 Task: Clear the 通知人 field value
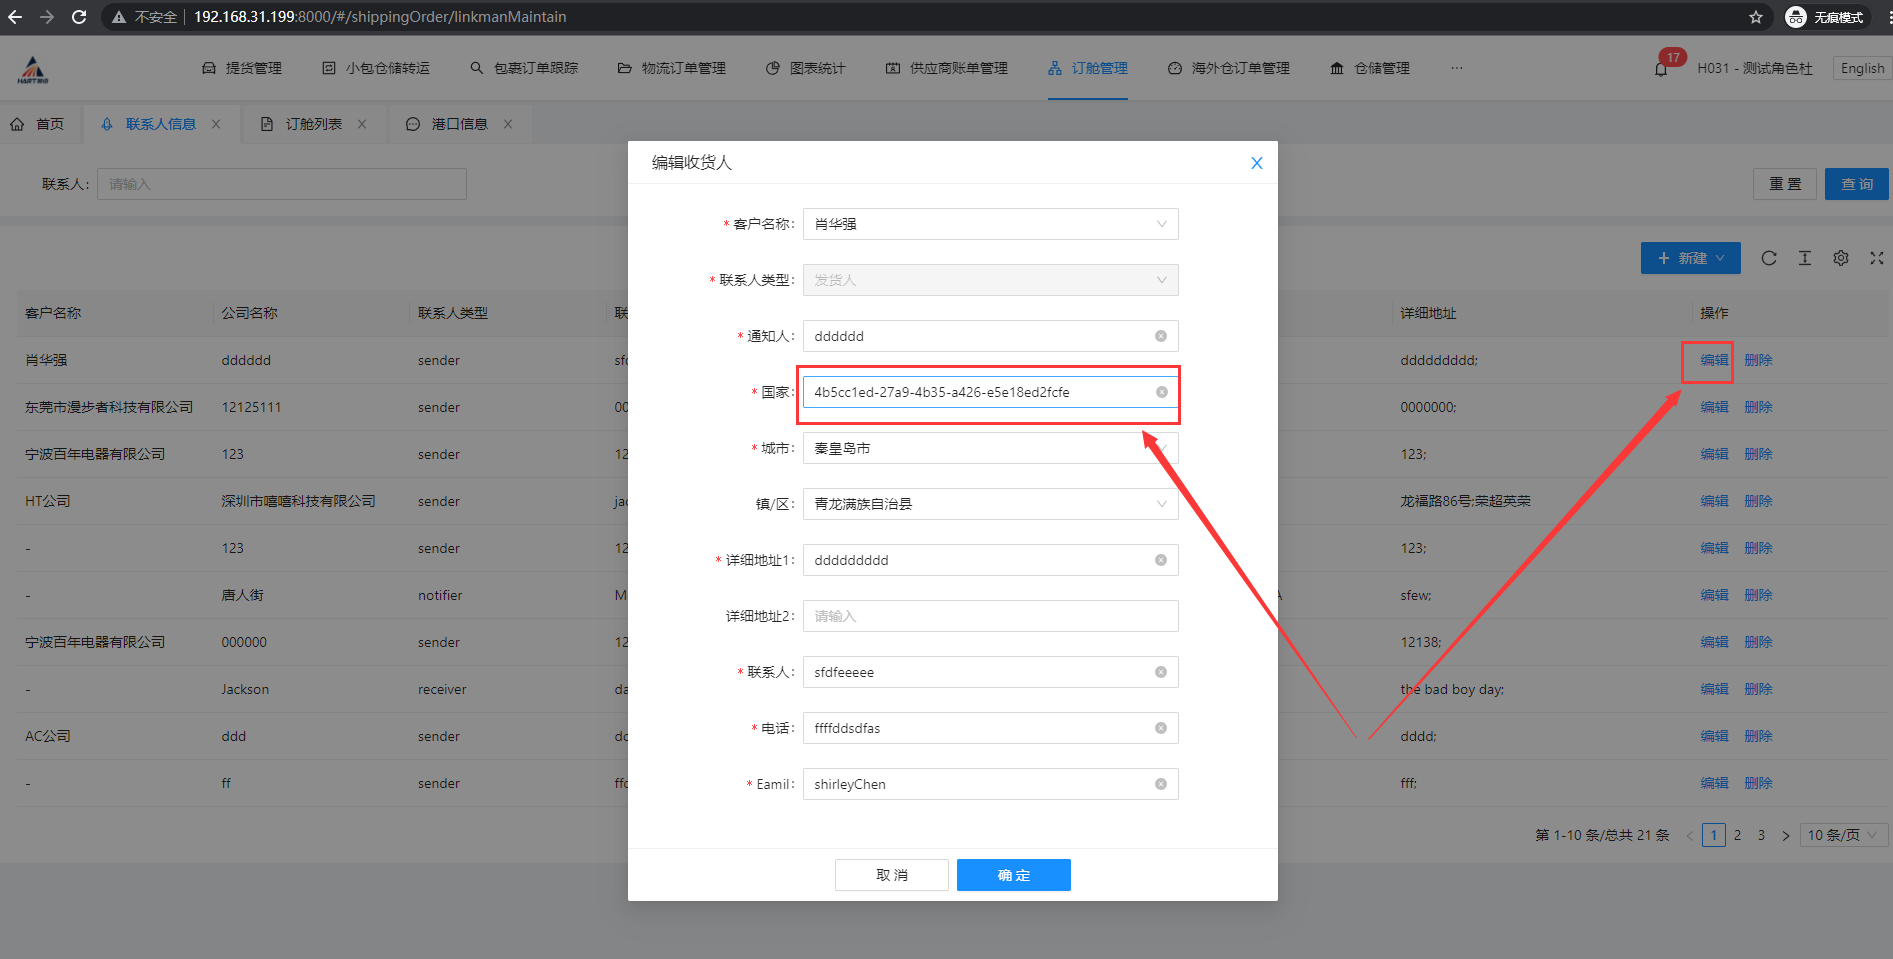pyautogui.click(x=1161, y=336)
